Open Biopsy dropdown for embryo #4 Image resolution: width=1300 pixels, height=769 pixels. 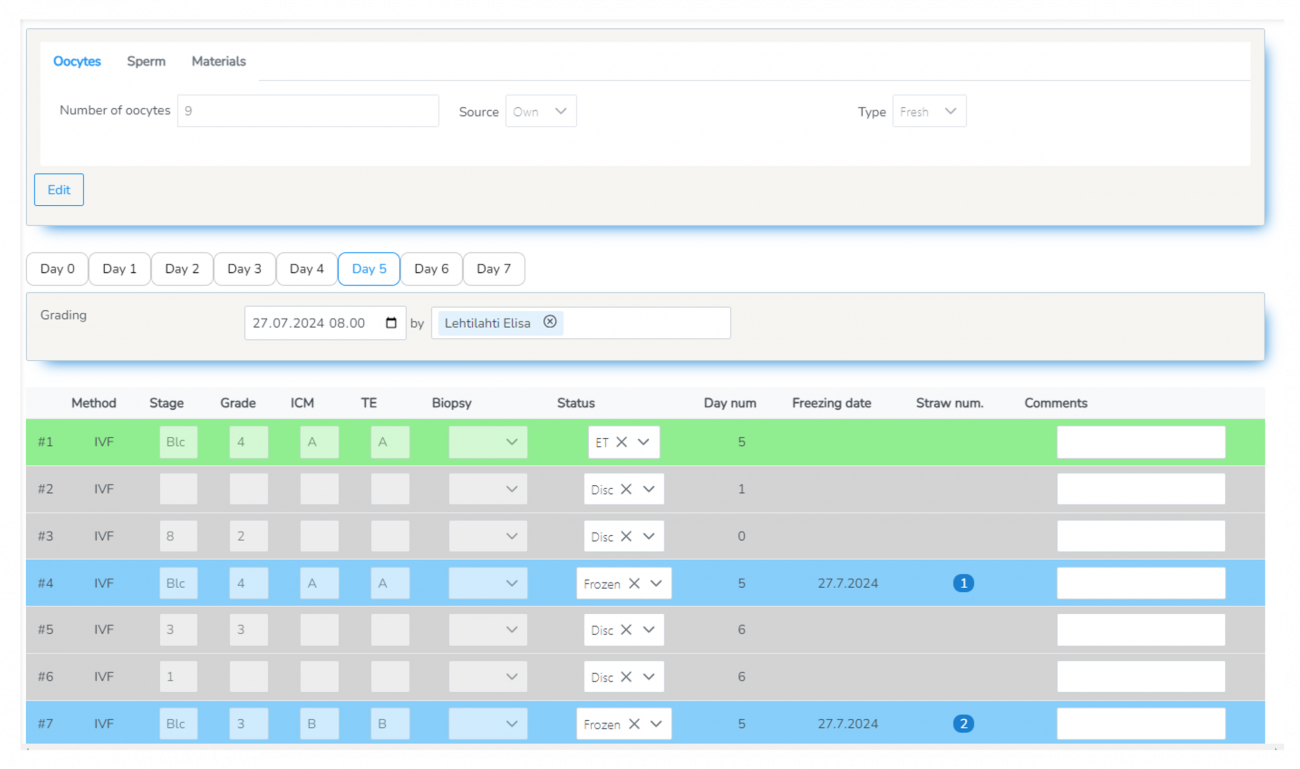coord(488,584)
